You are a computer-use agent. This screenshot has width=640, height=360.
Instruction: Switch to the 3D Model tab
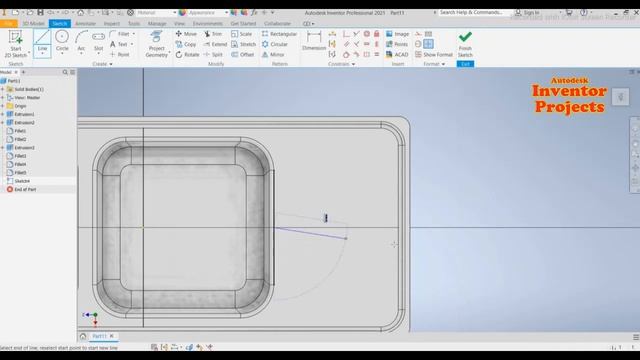pyautogui.click(x=33, y=24)
